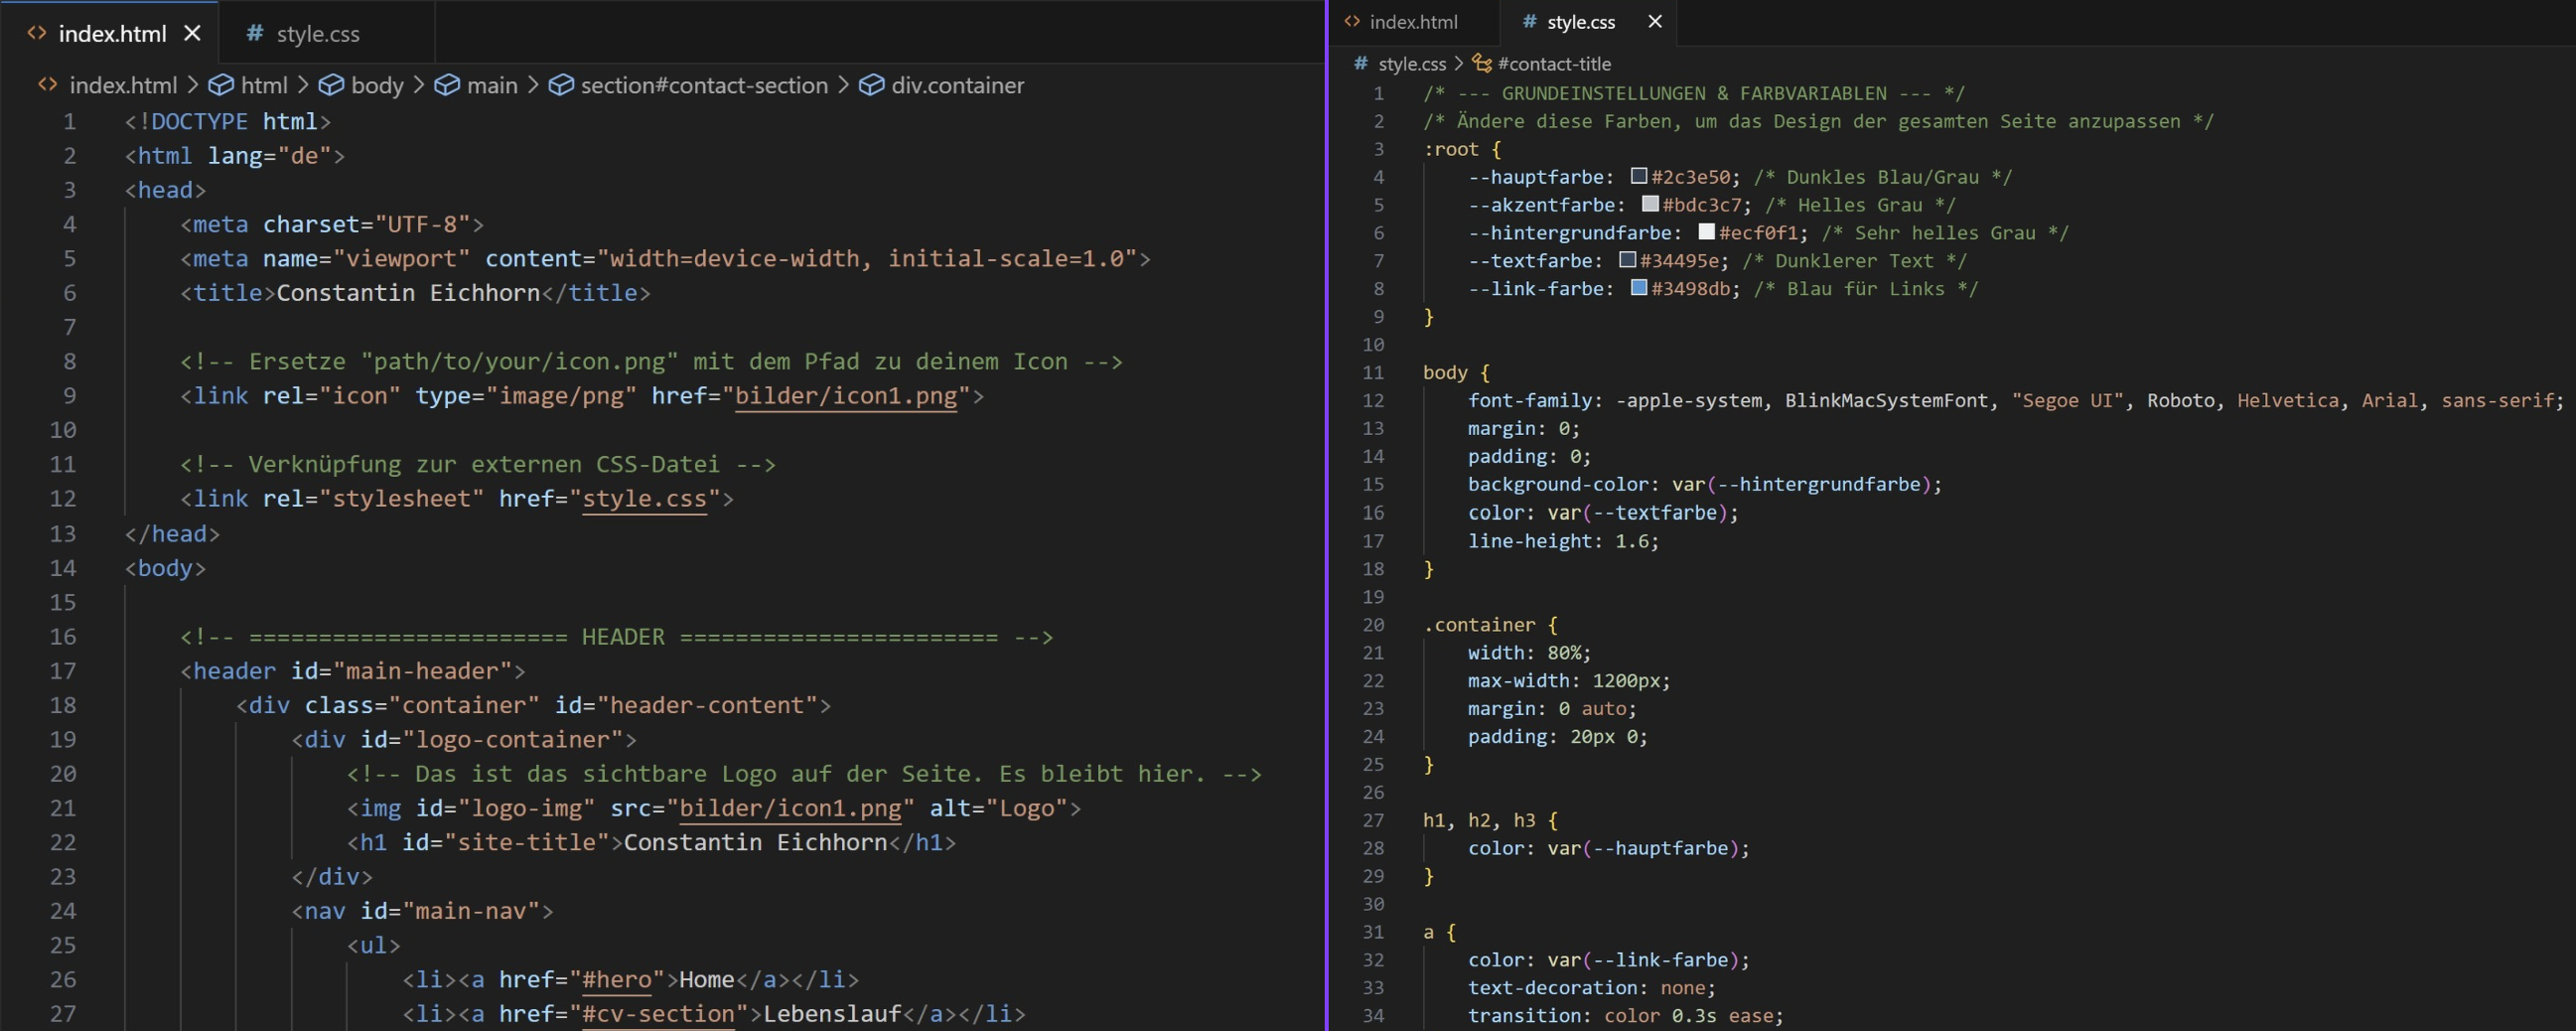Click the --textfarbe #34495e color square
The width and height of the screenshot is (2576, 1031).
click(x=1627, y=260)
